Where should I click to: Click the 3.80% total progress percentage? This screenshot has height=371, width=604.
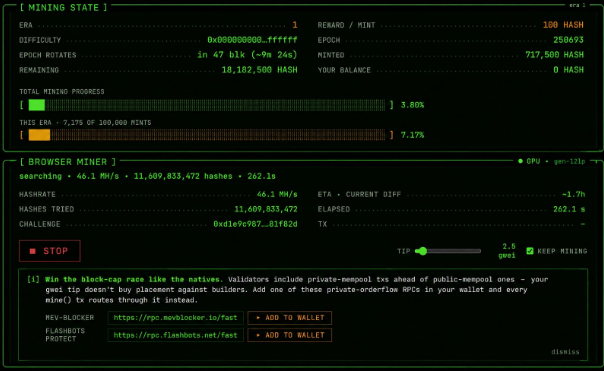pyautogui.click(x=412, y=105)
